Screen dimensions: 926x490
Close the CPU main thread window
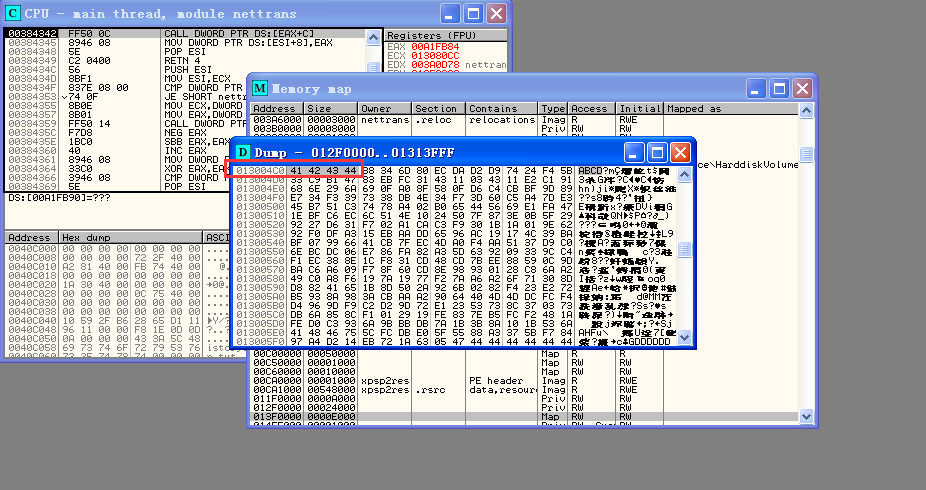pyautogui.click(x=497, y=13)
